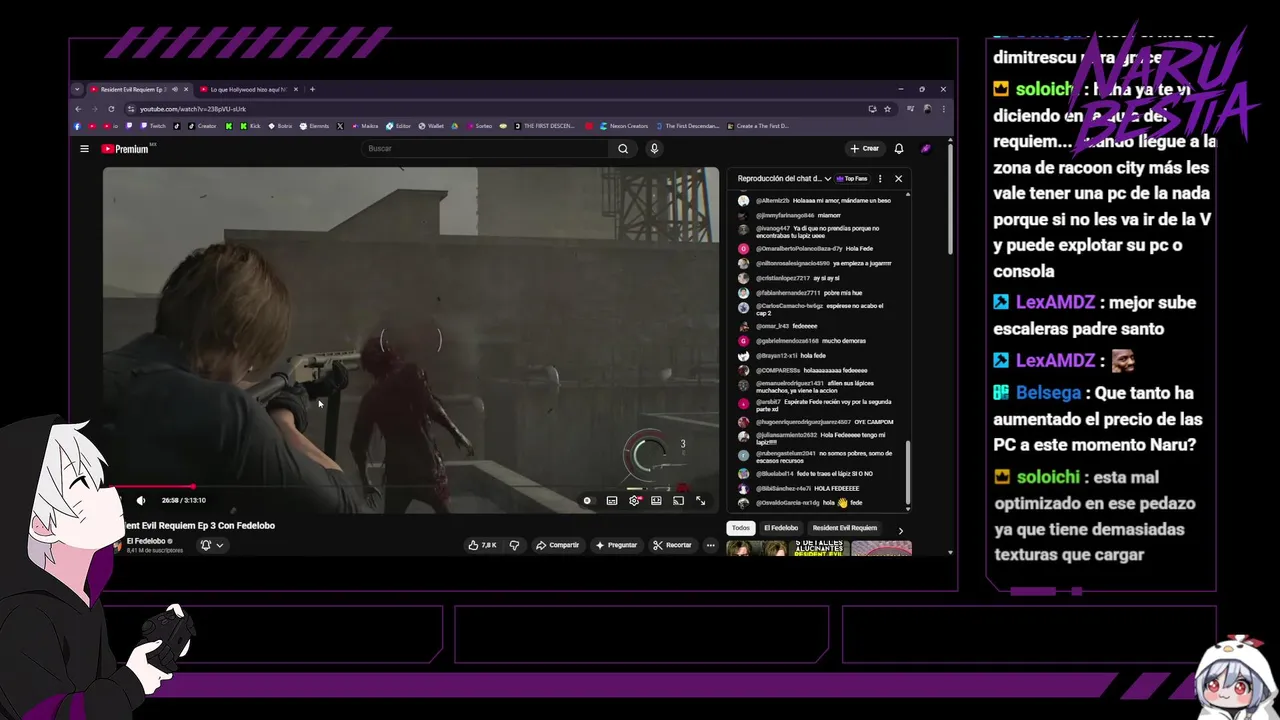
Task: Open YouTube notifications bell
Action: pos(899,149)
